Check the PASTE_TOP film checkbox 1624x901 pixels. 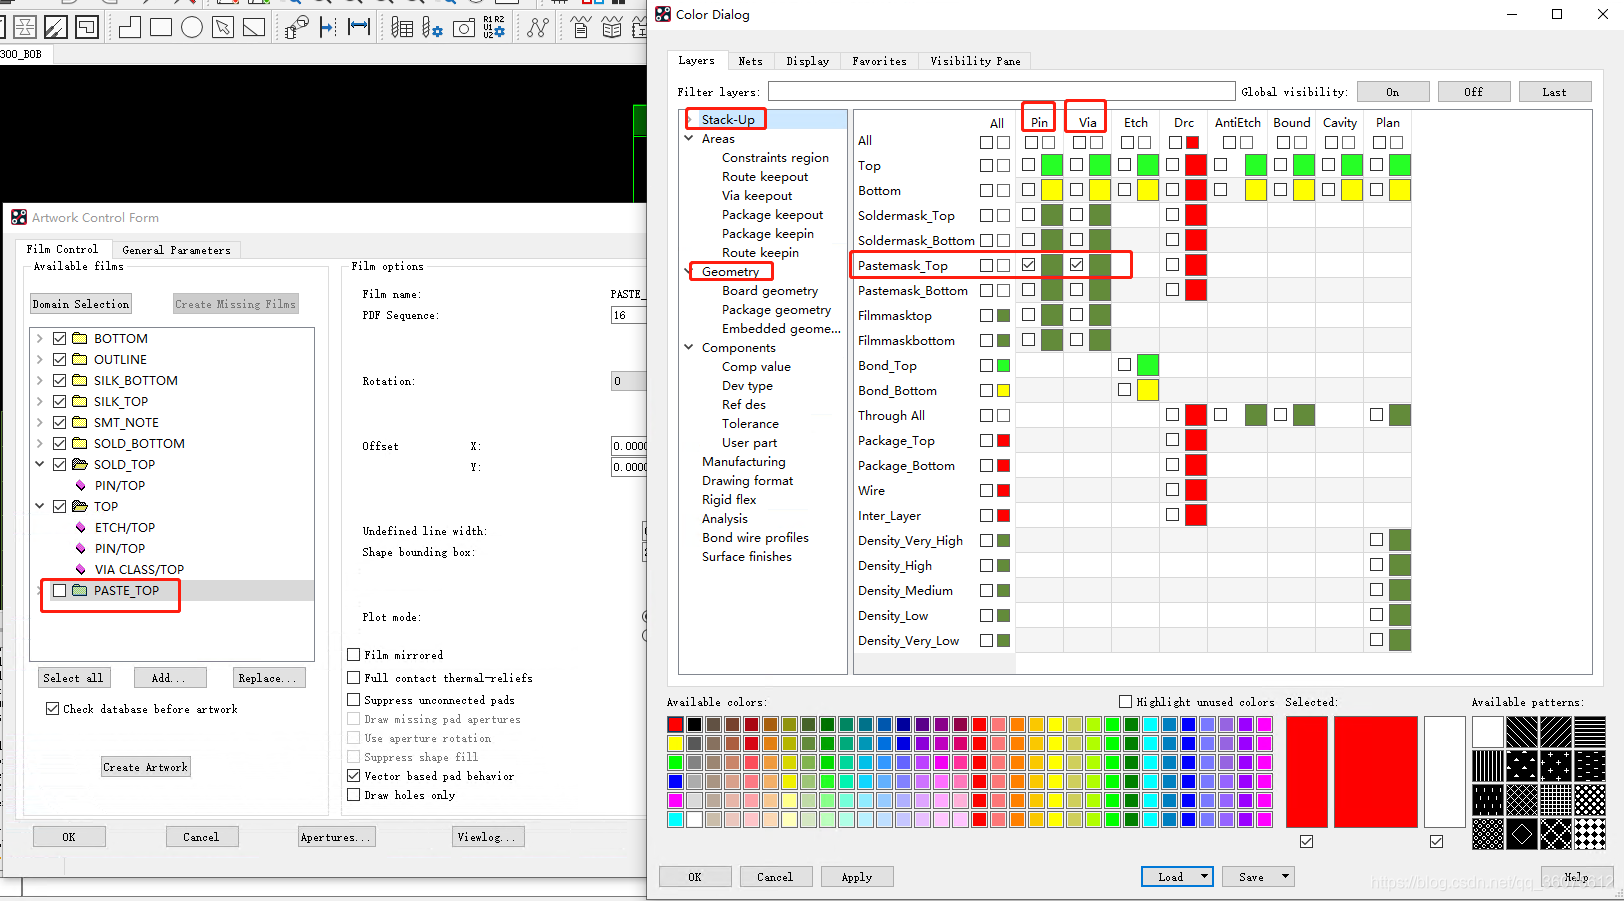[60, 591]
